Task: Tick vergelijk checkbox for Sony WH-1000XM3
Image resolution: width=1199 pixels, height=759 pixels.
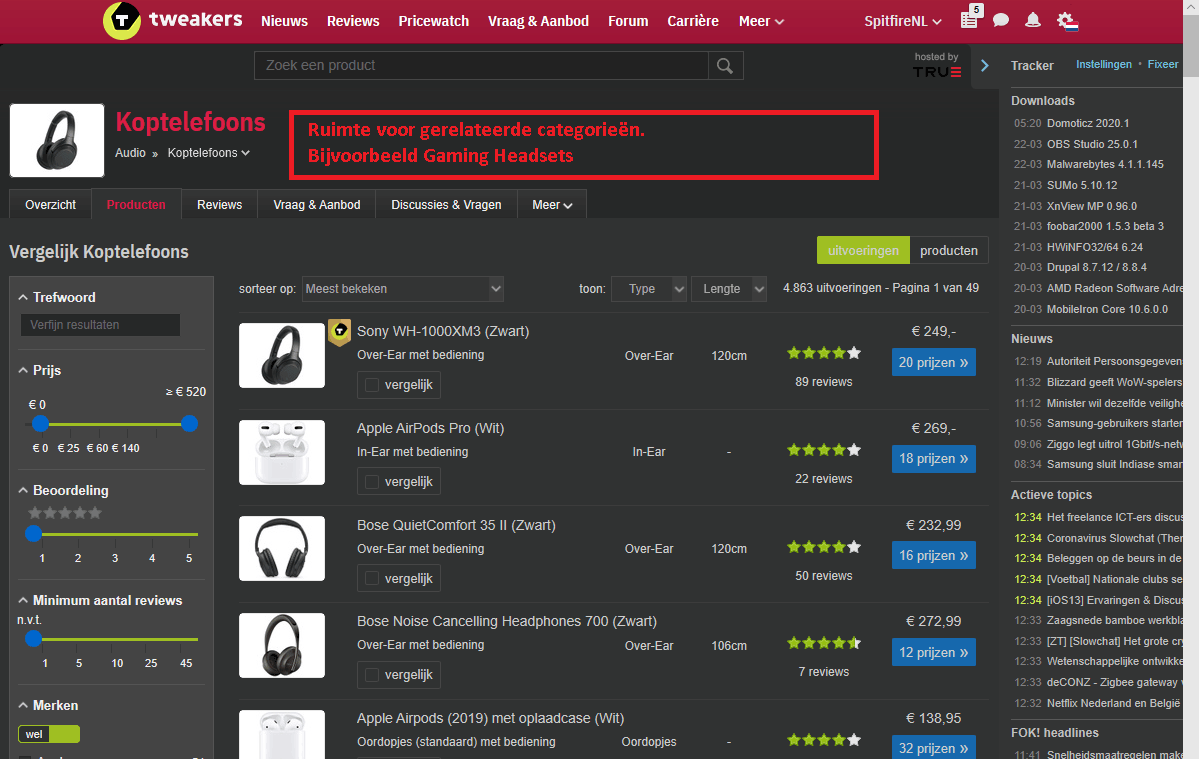Action: (x=372, y=385)
